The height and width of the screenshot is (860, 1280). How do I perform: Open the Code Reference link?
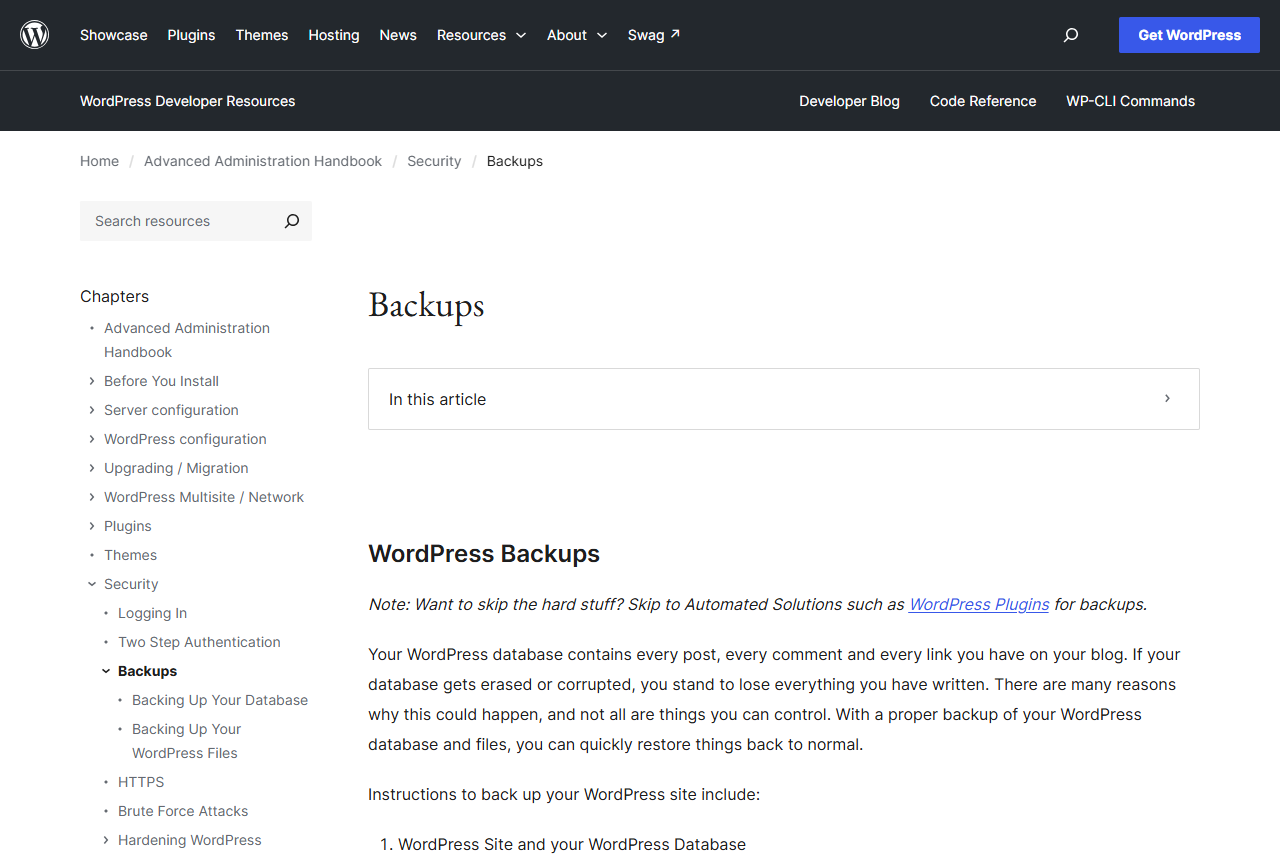click(x=983, y=101)
